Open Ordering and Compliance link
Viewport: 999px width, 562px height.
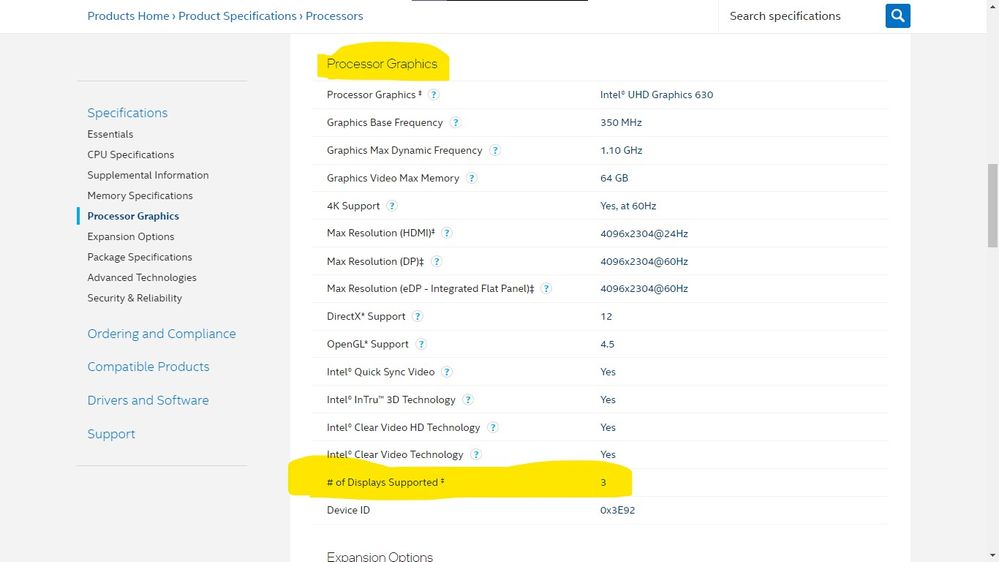point(161,334)
